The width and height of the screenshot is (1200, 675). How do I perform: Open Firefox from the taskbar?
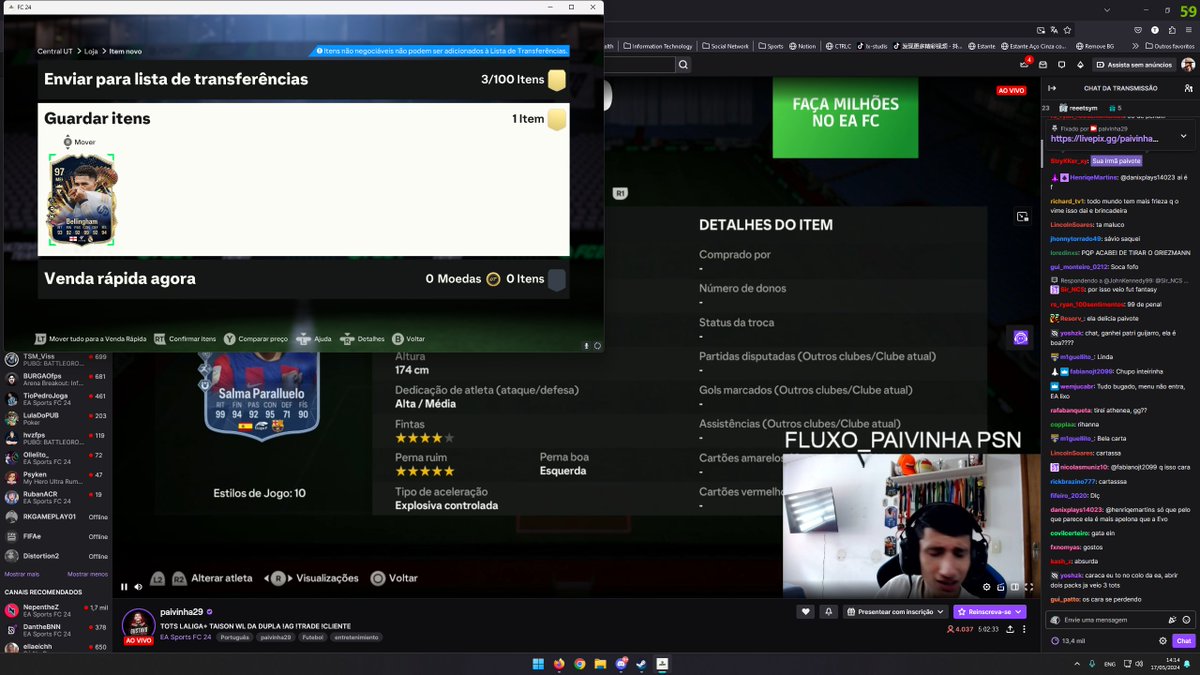pos(559,663)
